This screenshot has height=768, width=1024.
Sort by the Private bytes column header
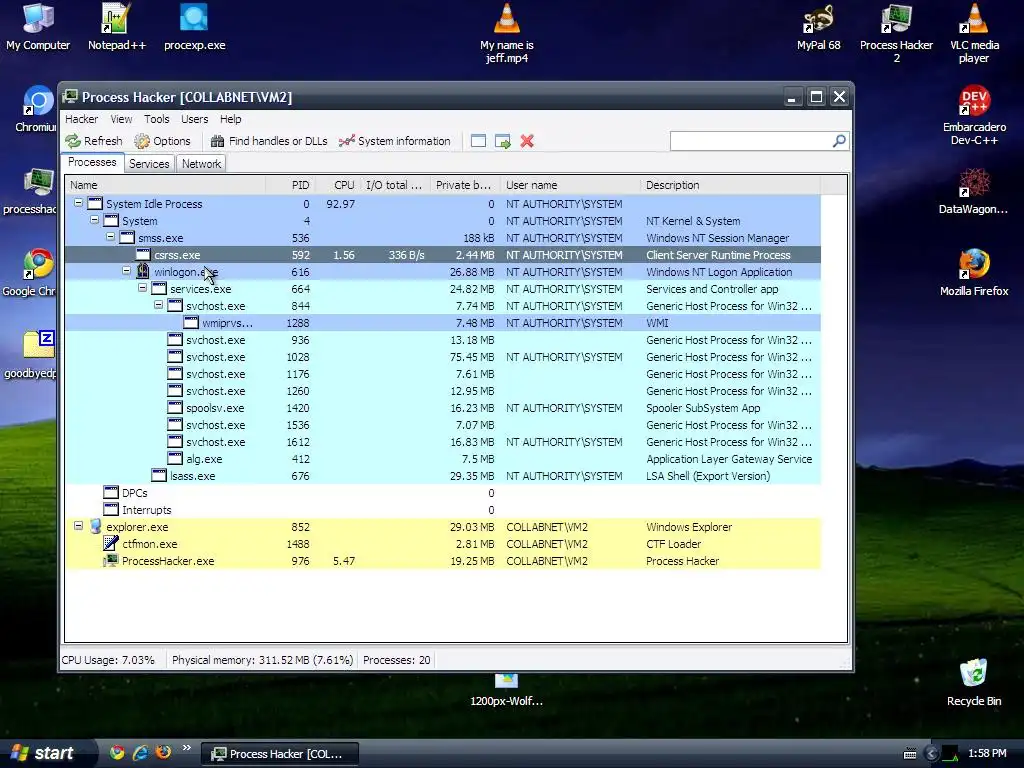[x=463, y=185]
